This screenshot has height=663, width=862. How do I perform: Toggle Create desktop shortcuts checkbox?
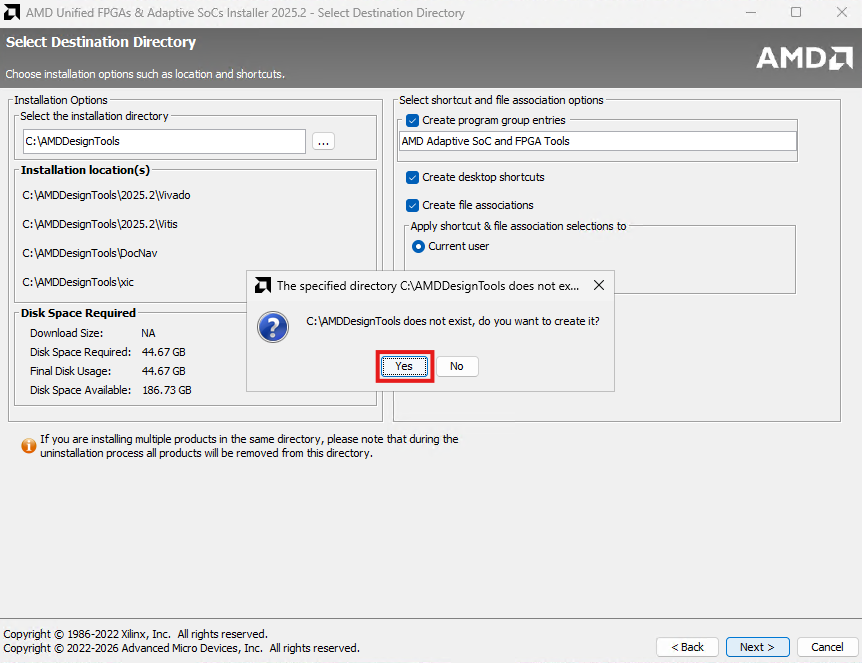[x=412, y=178]
